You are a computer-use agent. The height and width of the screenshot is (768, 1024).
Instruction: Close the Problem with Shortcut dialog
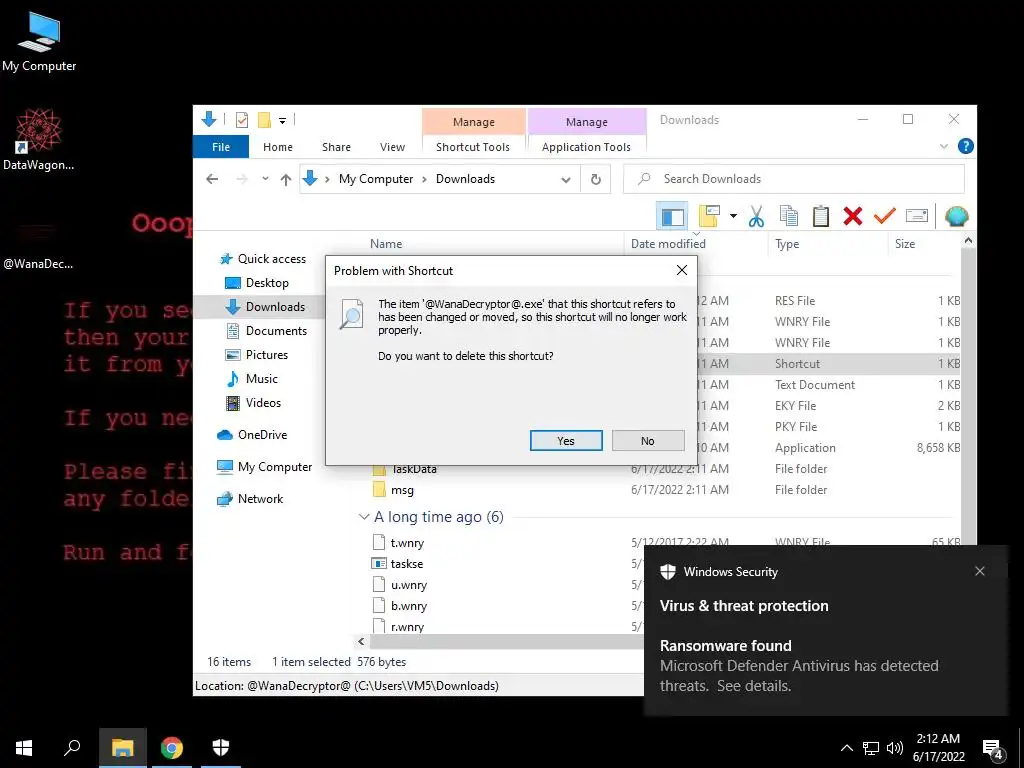(682, 270)
